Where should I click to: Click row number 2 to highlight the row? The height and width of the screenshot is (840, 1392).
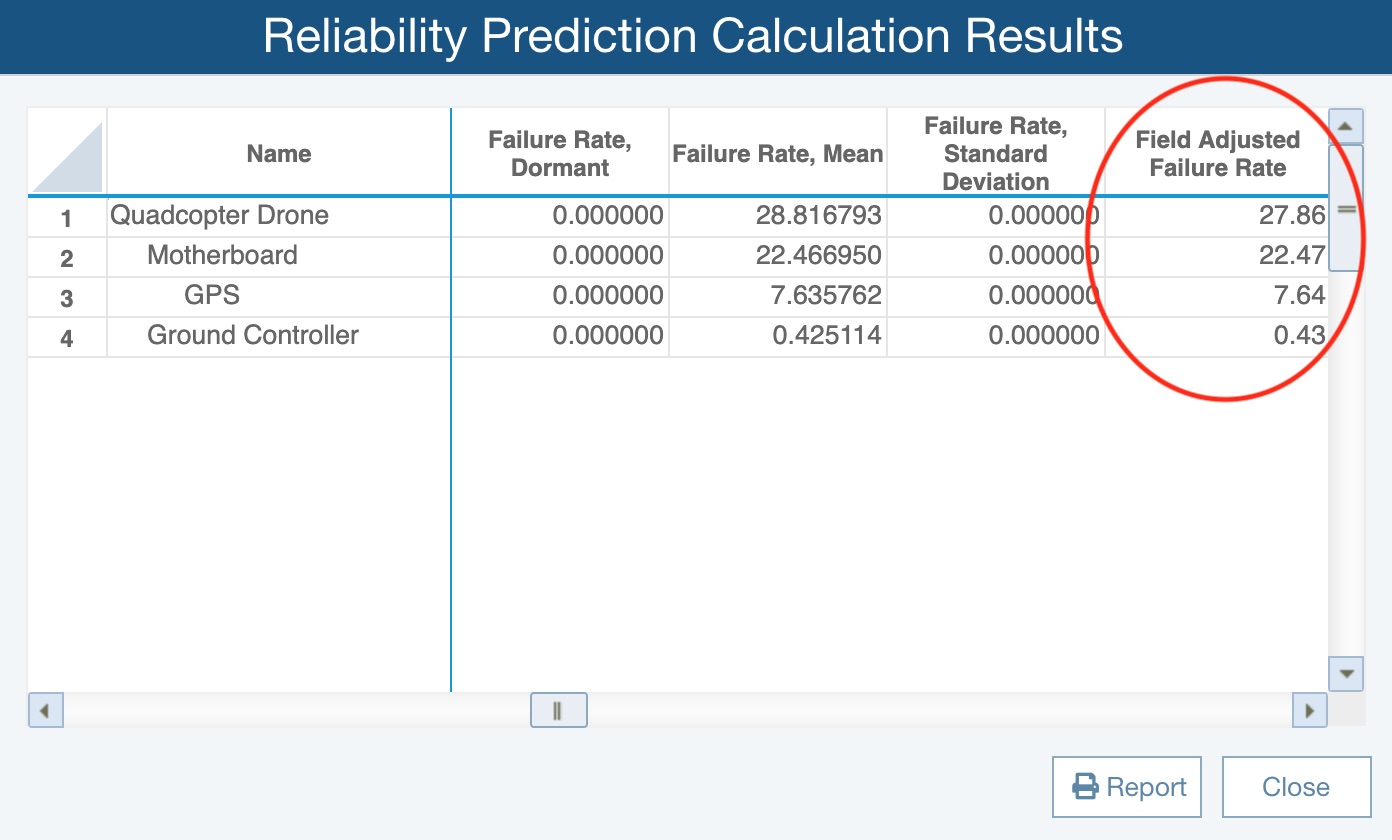[x=66, y=255]
